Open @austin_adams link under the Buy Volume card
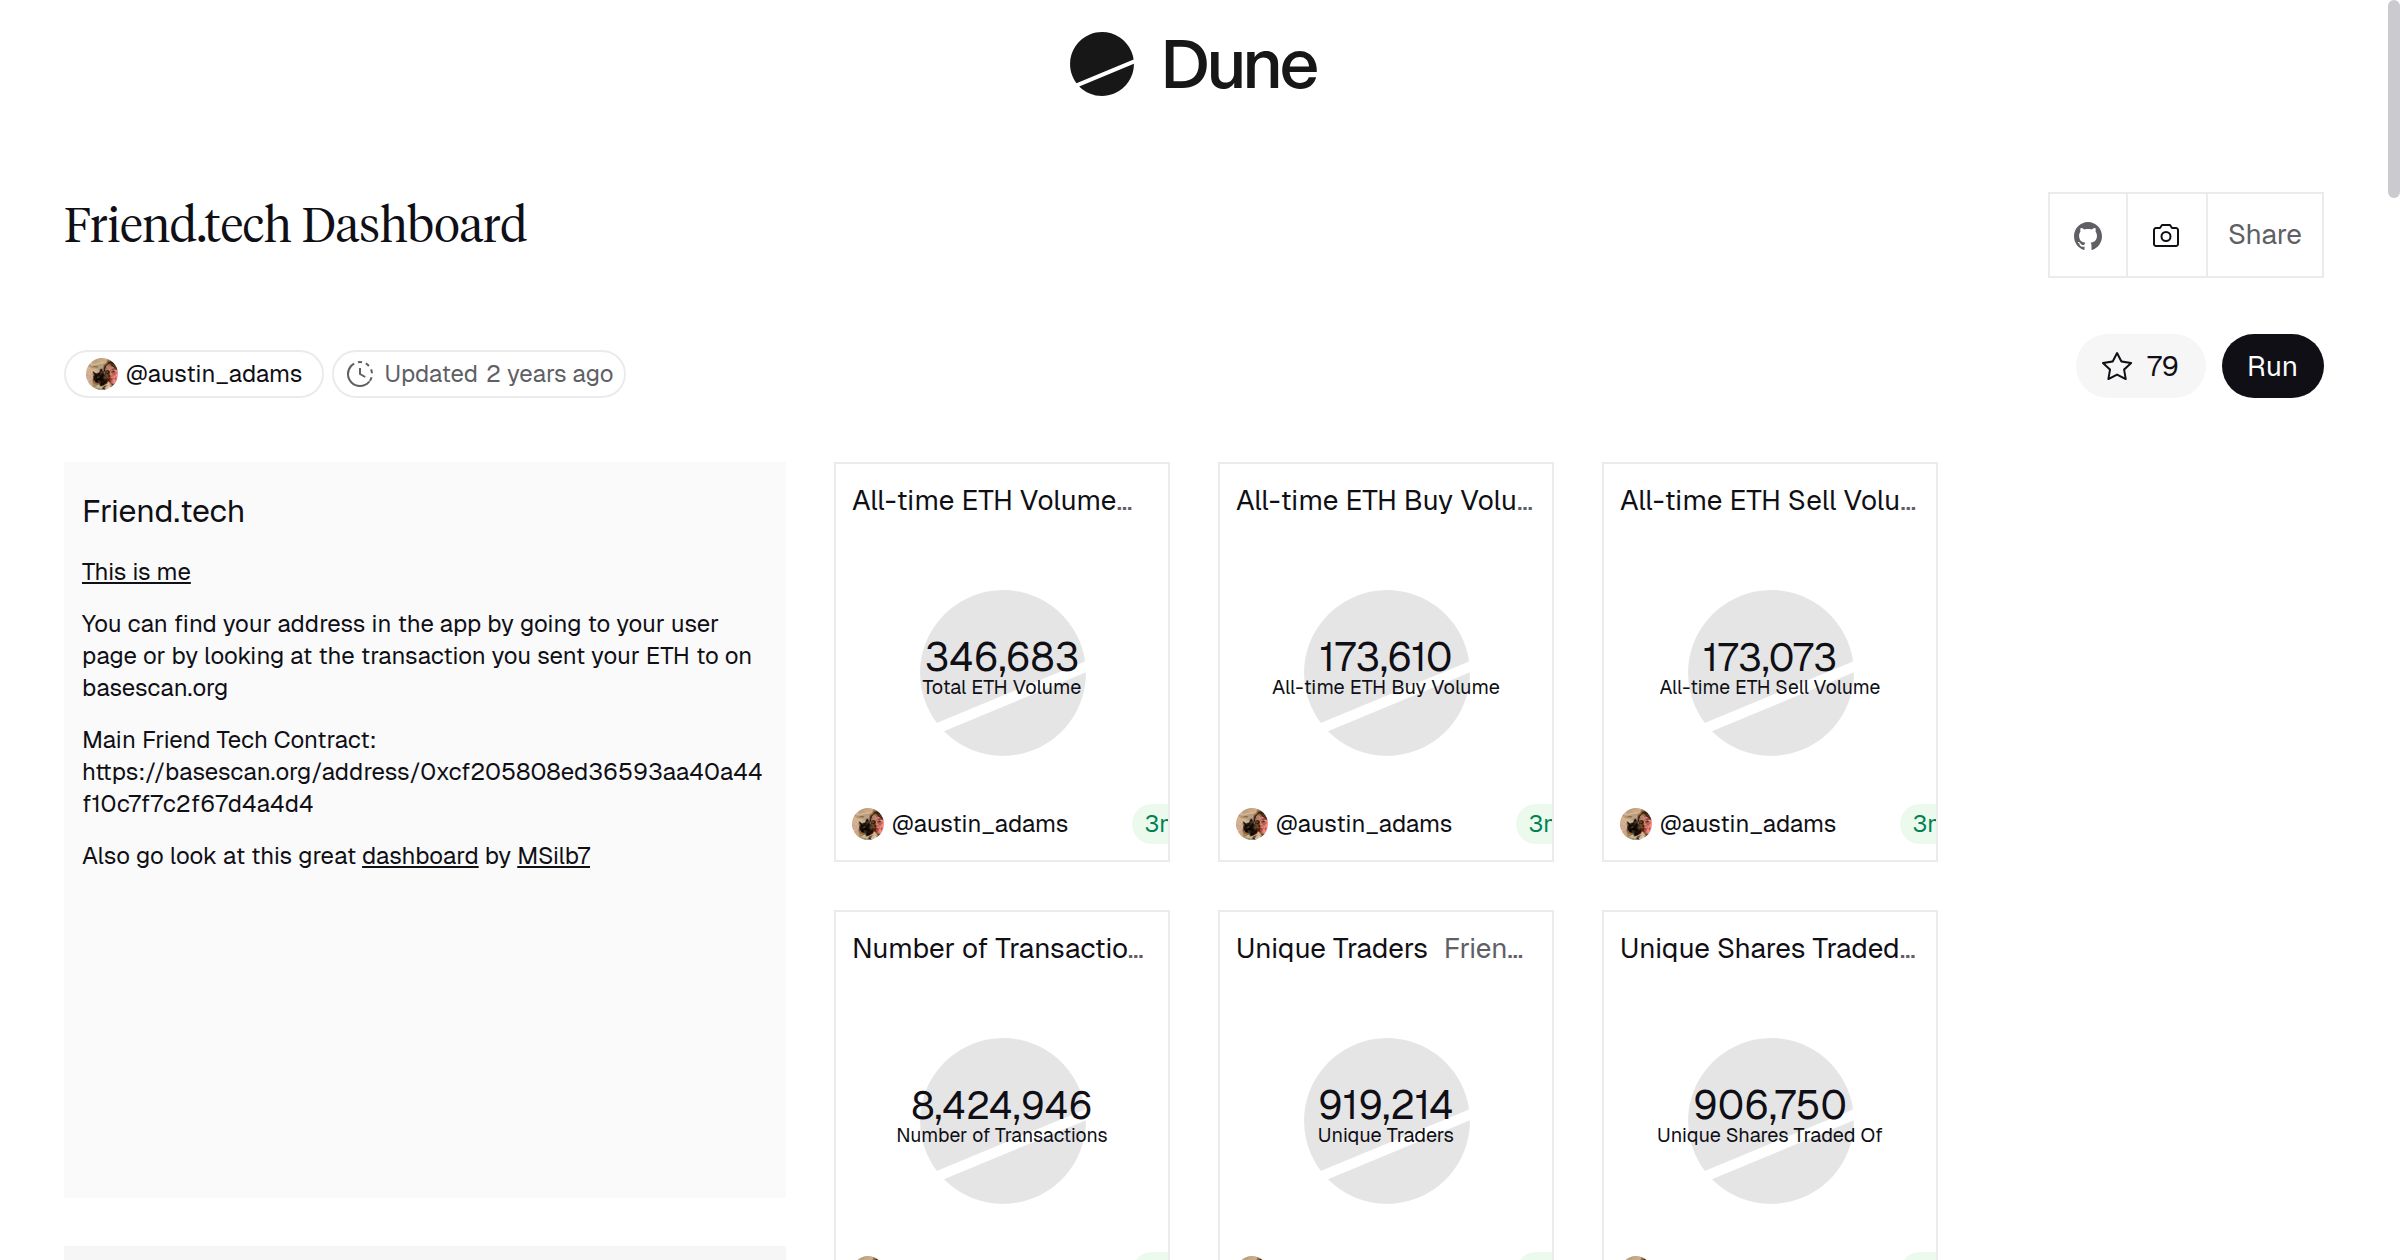The image size is (2400, 1260). [x=1364, y=823]
